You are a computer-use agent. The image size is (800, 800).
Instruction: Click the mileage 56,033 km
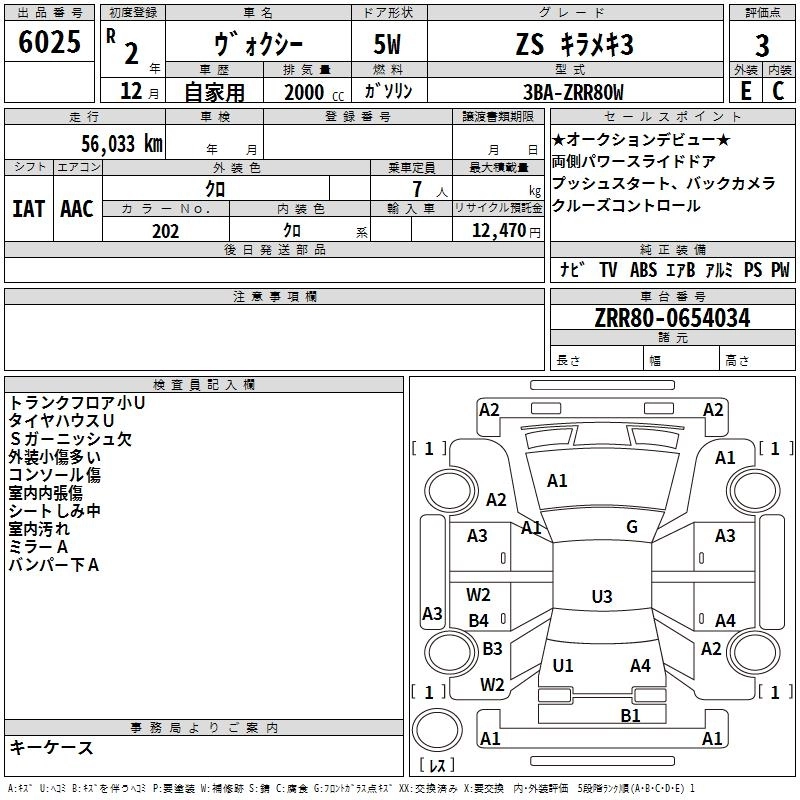coord(122,144)
